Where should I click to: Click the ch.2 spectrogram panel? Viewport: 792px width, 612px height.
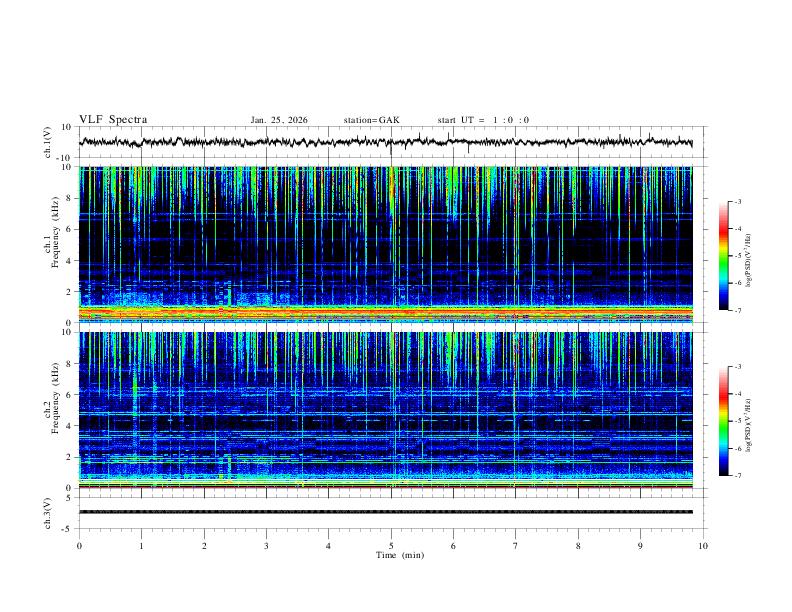tap(386, 410)
